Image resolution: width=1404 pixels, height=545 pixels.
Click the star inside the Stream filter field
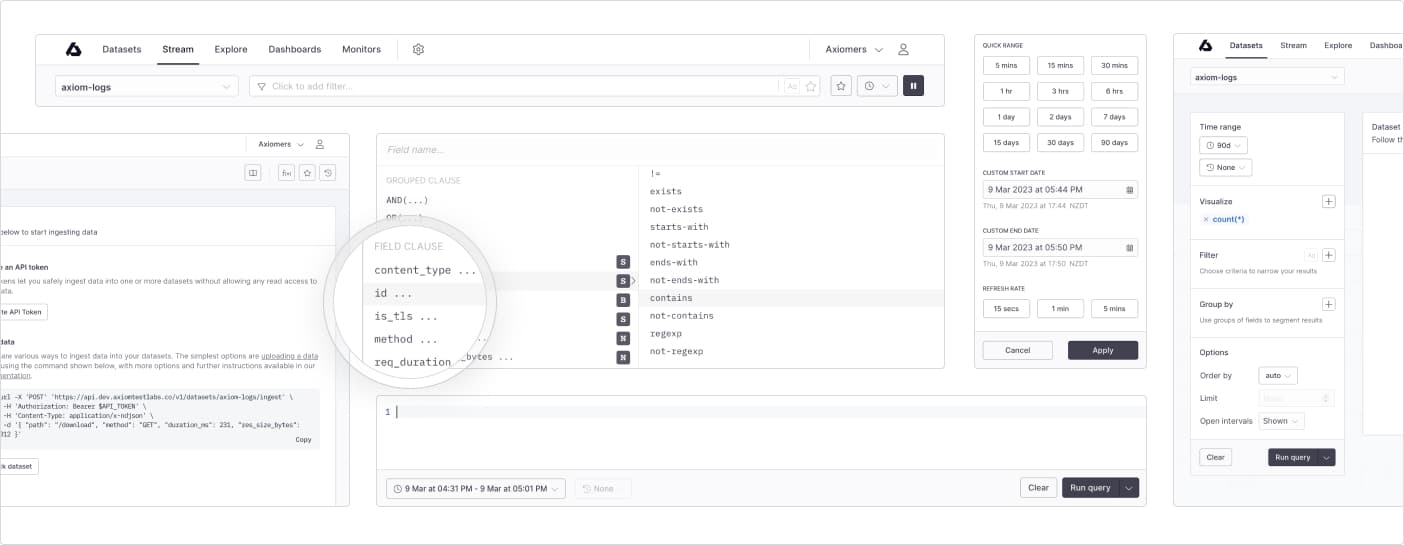pos(811,86)
